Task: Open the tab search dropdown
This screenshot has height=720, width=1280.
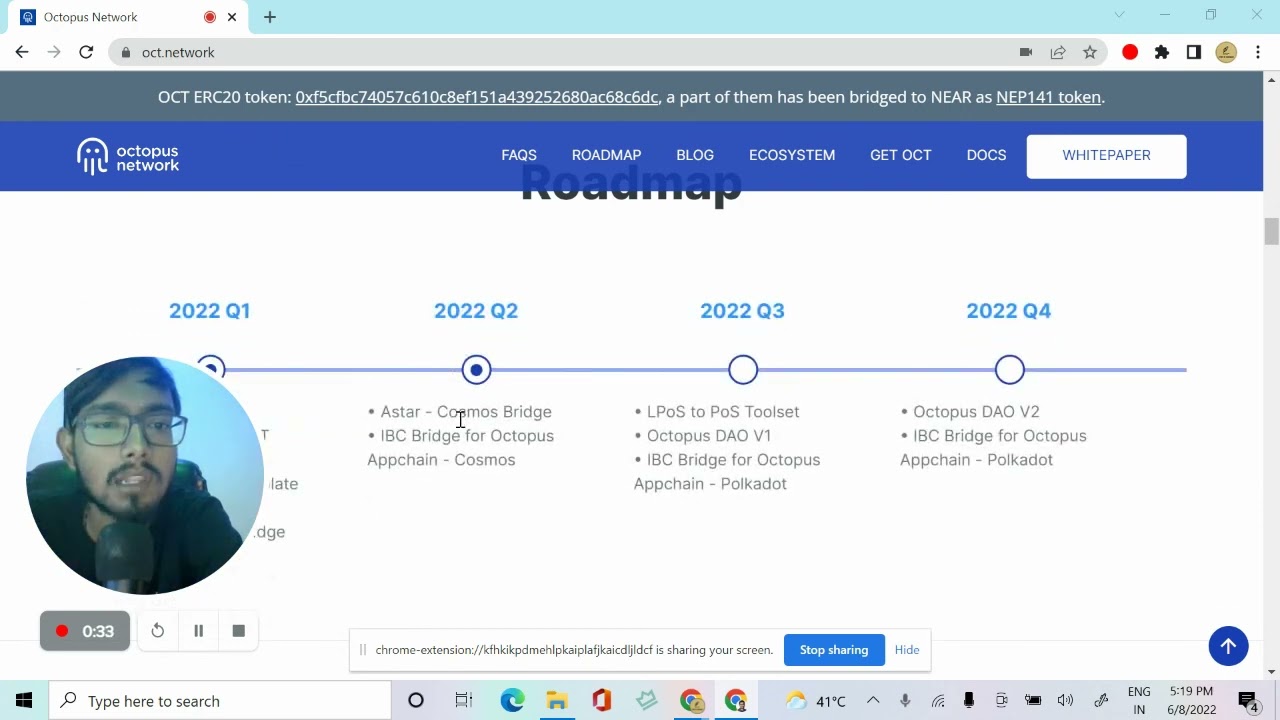Action: tap(1119, 15)
